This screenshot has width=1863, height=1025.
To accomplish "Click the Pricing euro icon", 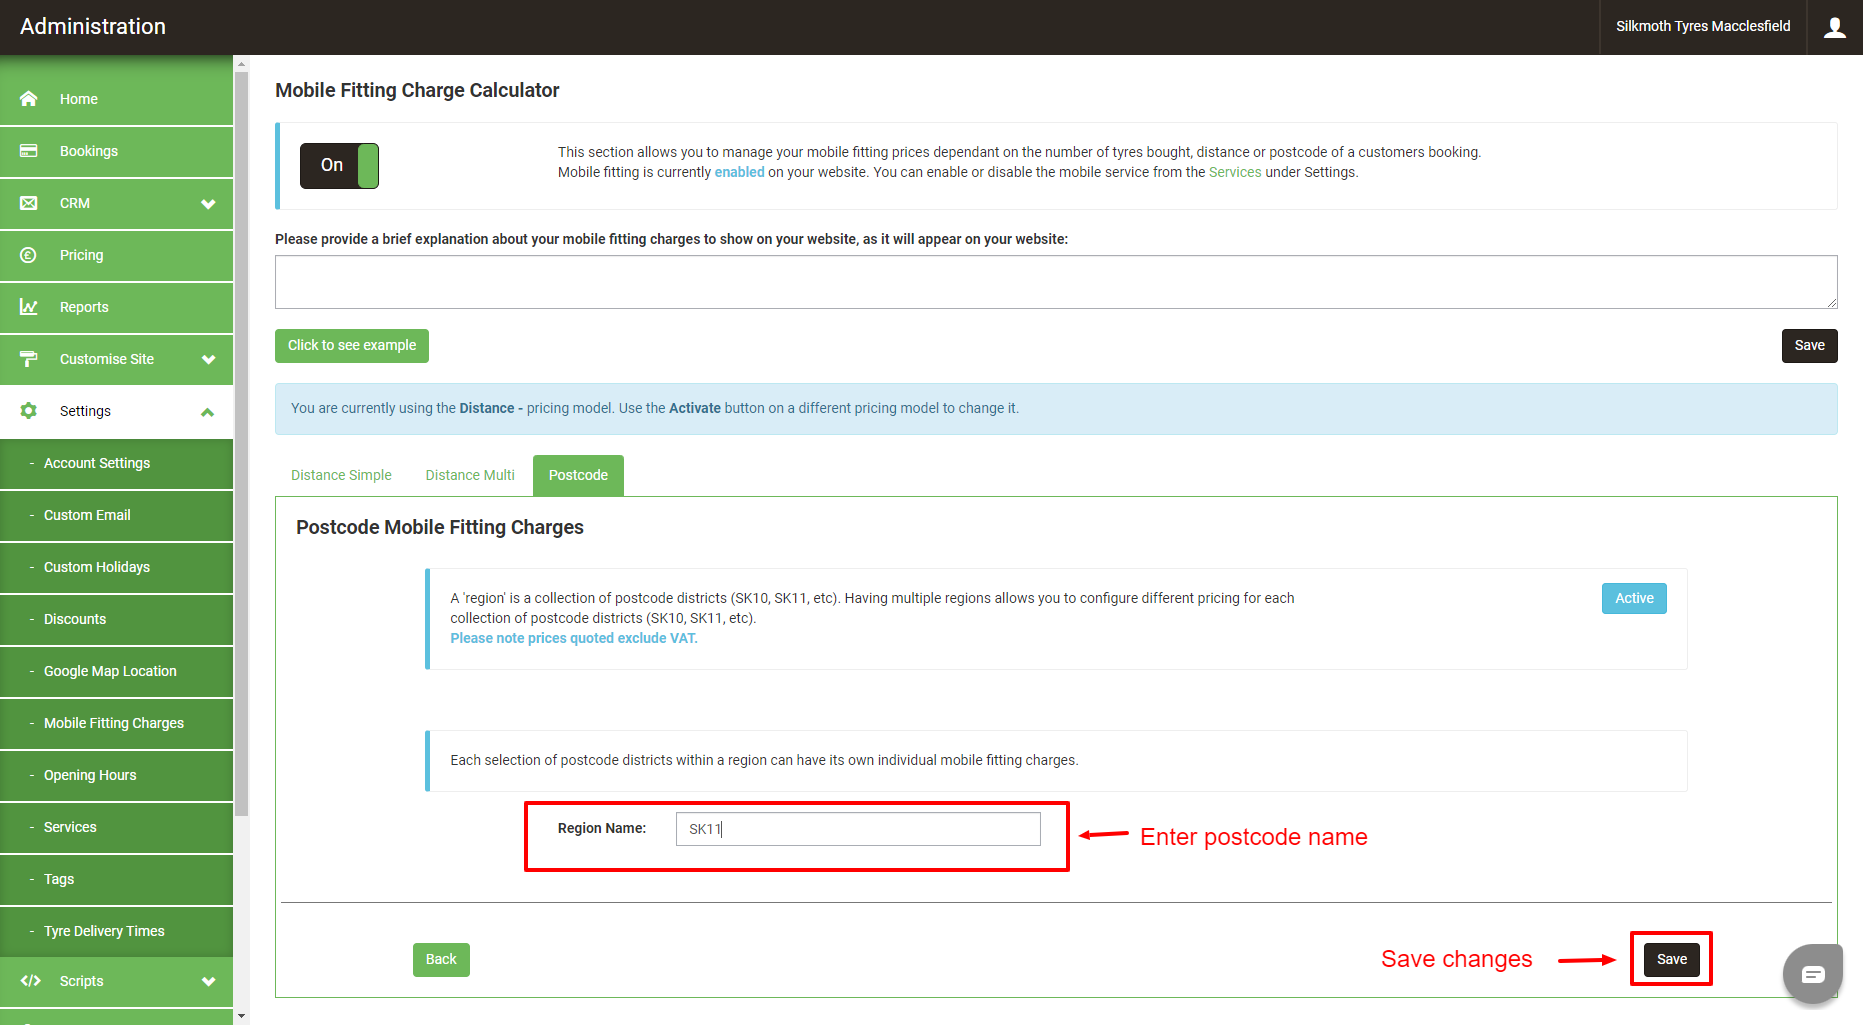I will pos(29,255).
